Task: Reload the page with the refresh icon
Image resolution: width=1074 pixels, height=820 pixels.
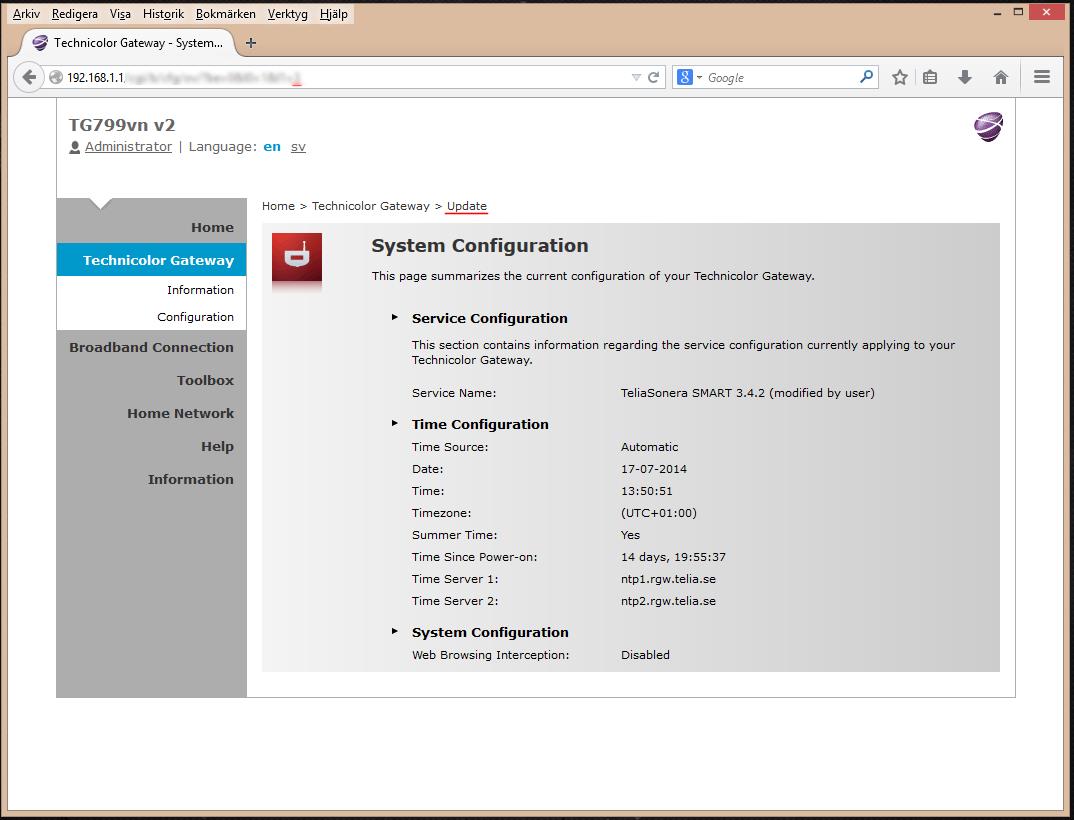Action: (x=653, y=77)
